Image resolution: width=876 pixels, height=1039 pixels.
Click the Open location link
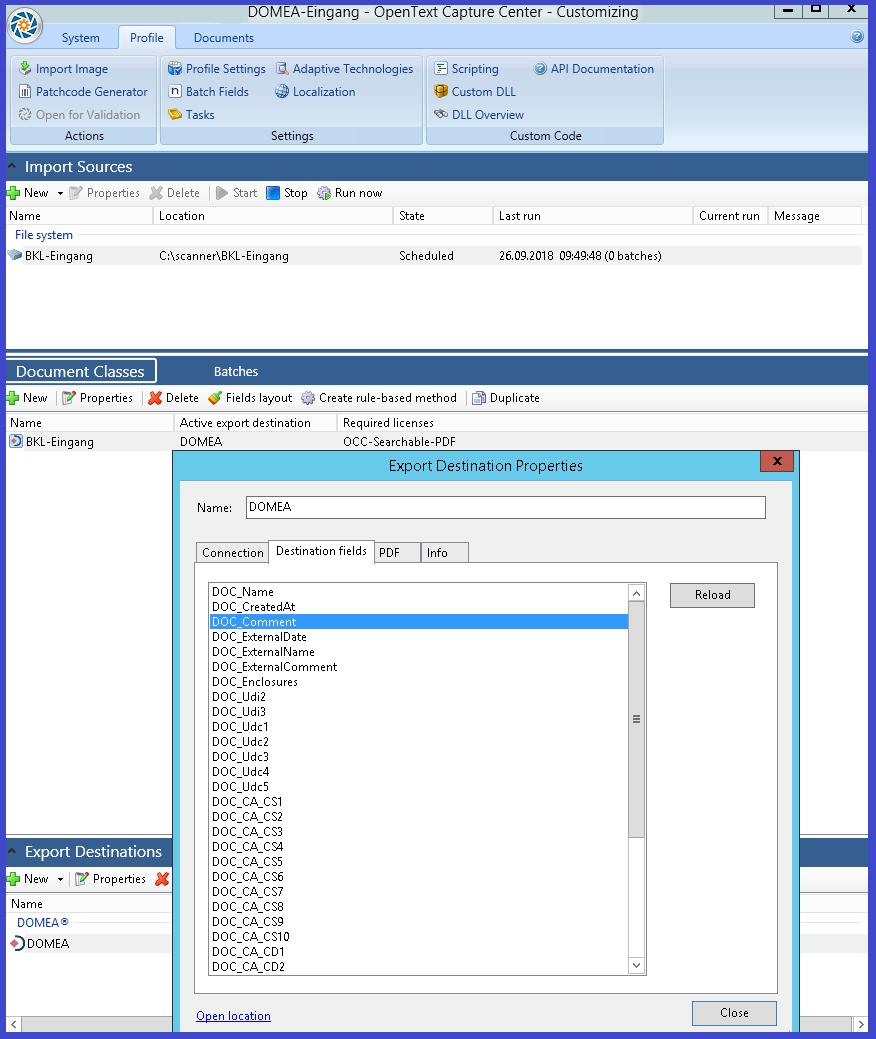click(233, 1016)
